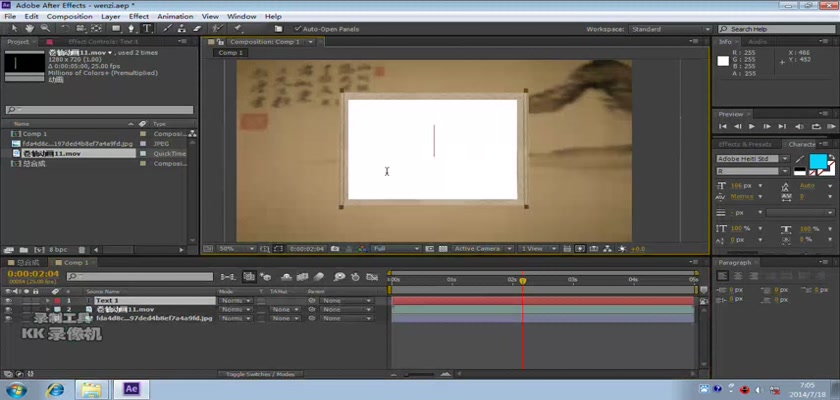Select the Brush tool
This screenshot has width=840, height=400.
click(x=167, y=29)
